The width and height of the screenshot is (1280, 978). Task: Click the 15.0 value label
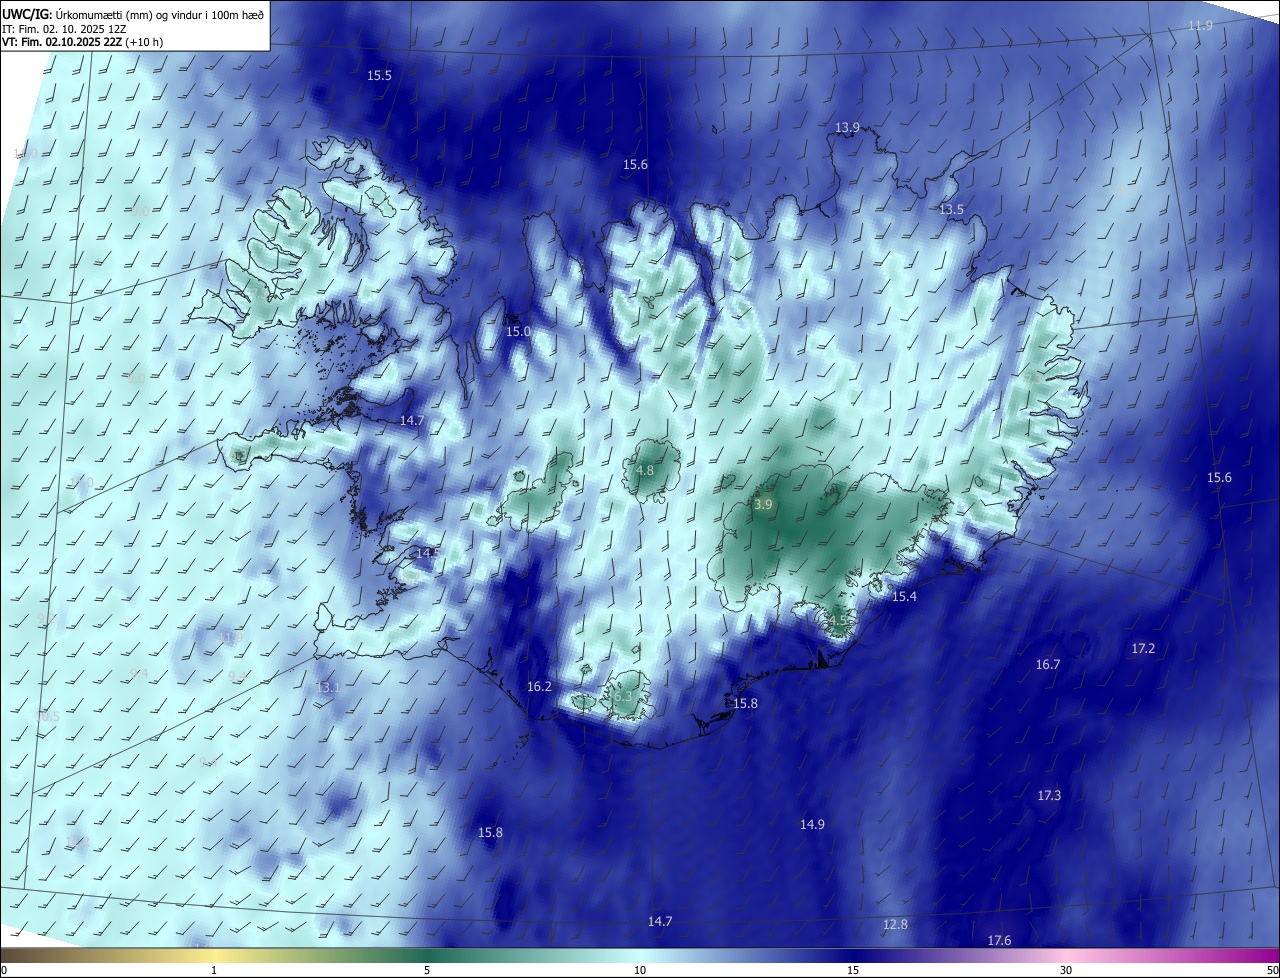[518, 332]
